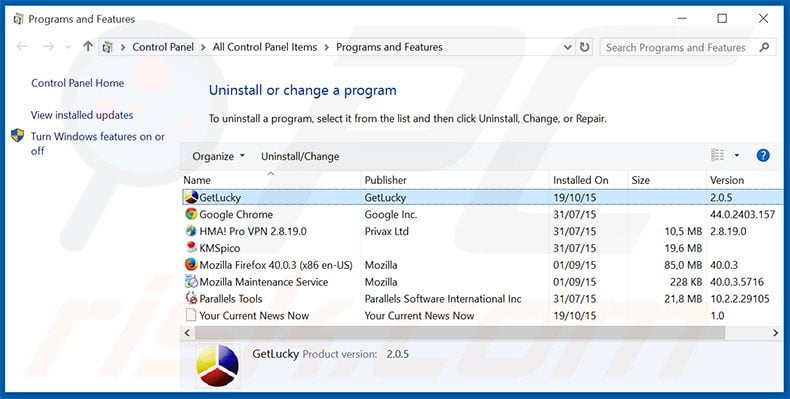Select the KMSpico entry
This screenshot has width=790, height=399.
point(220,248)
